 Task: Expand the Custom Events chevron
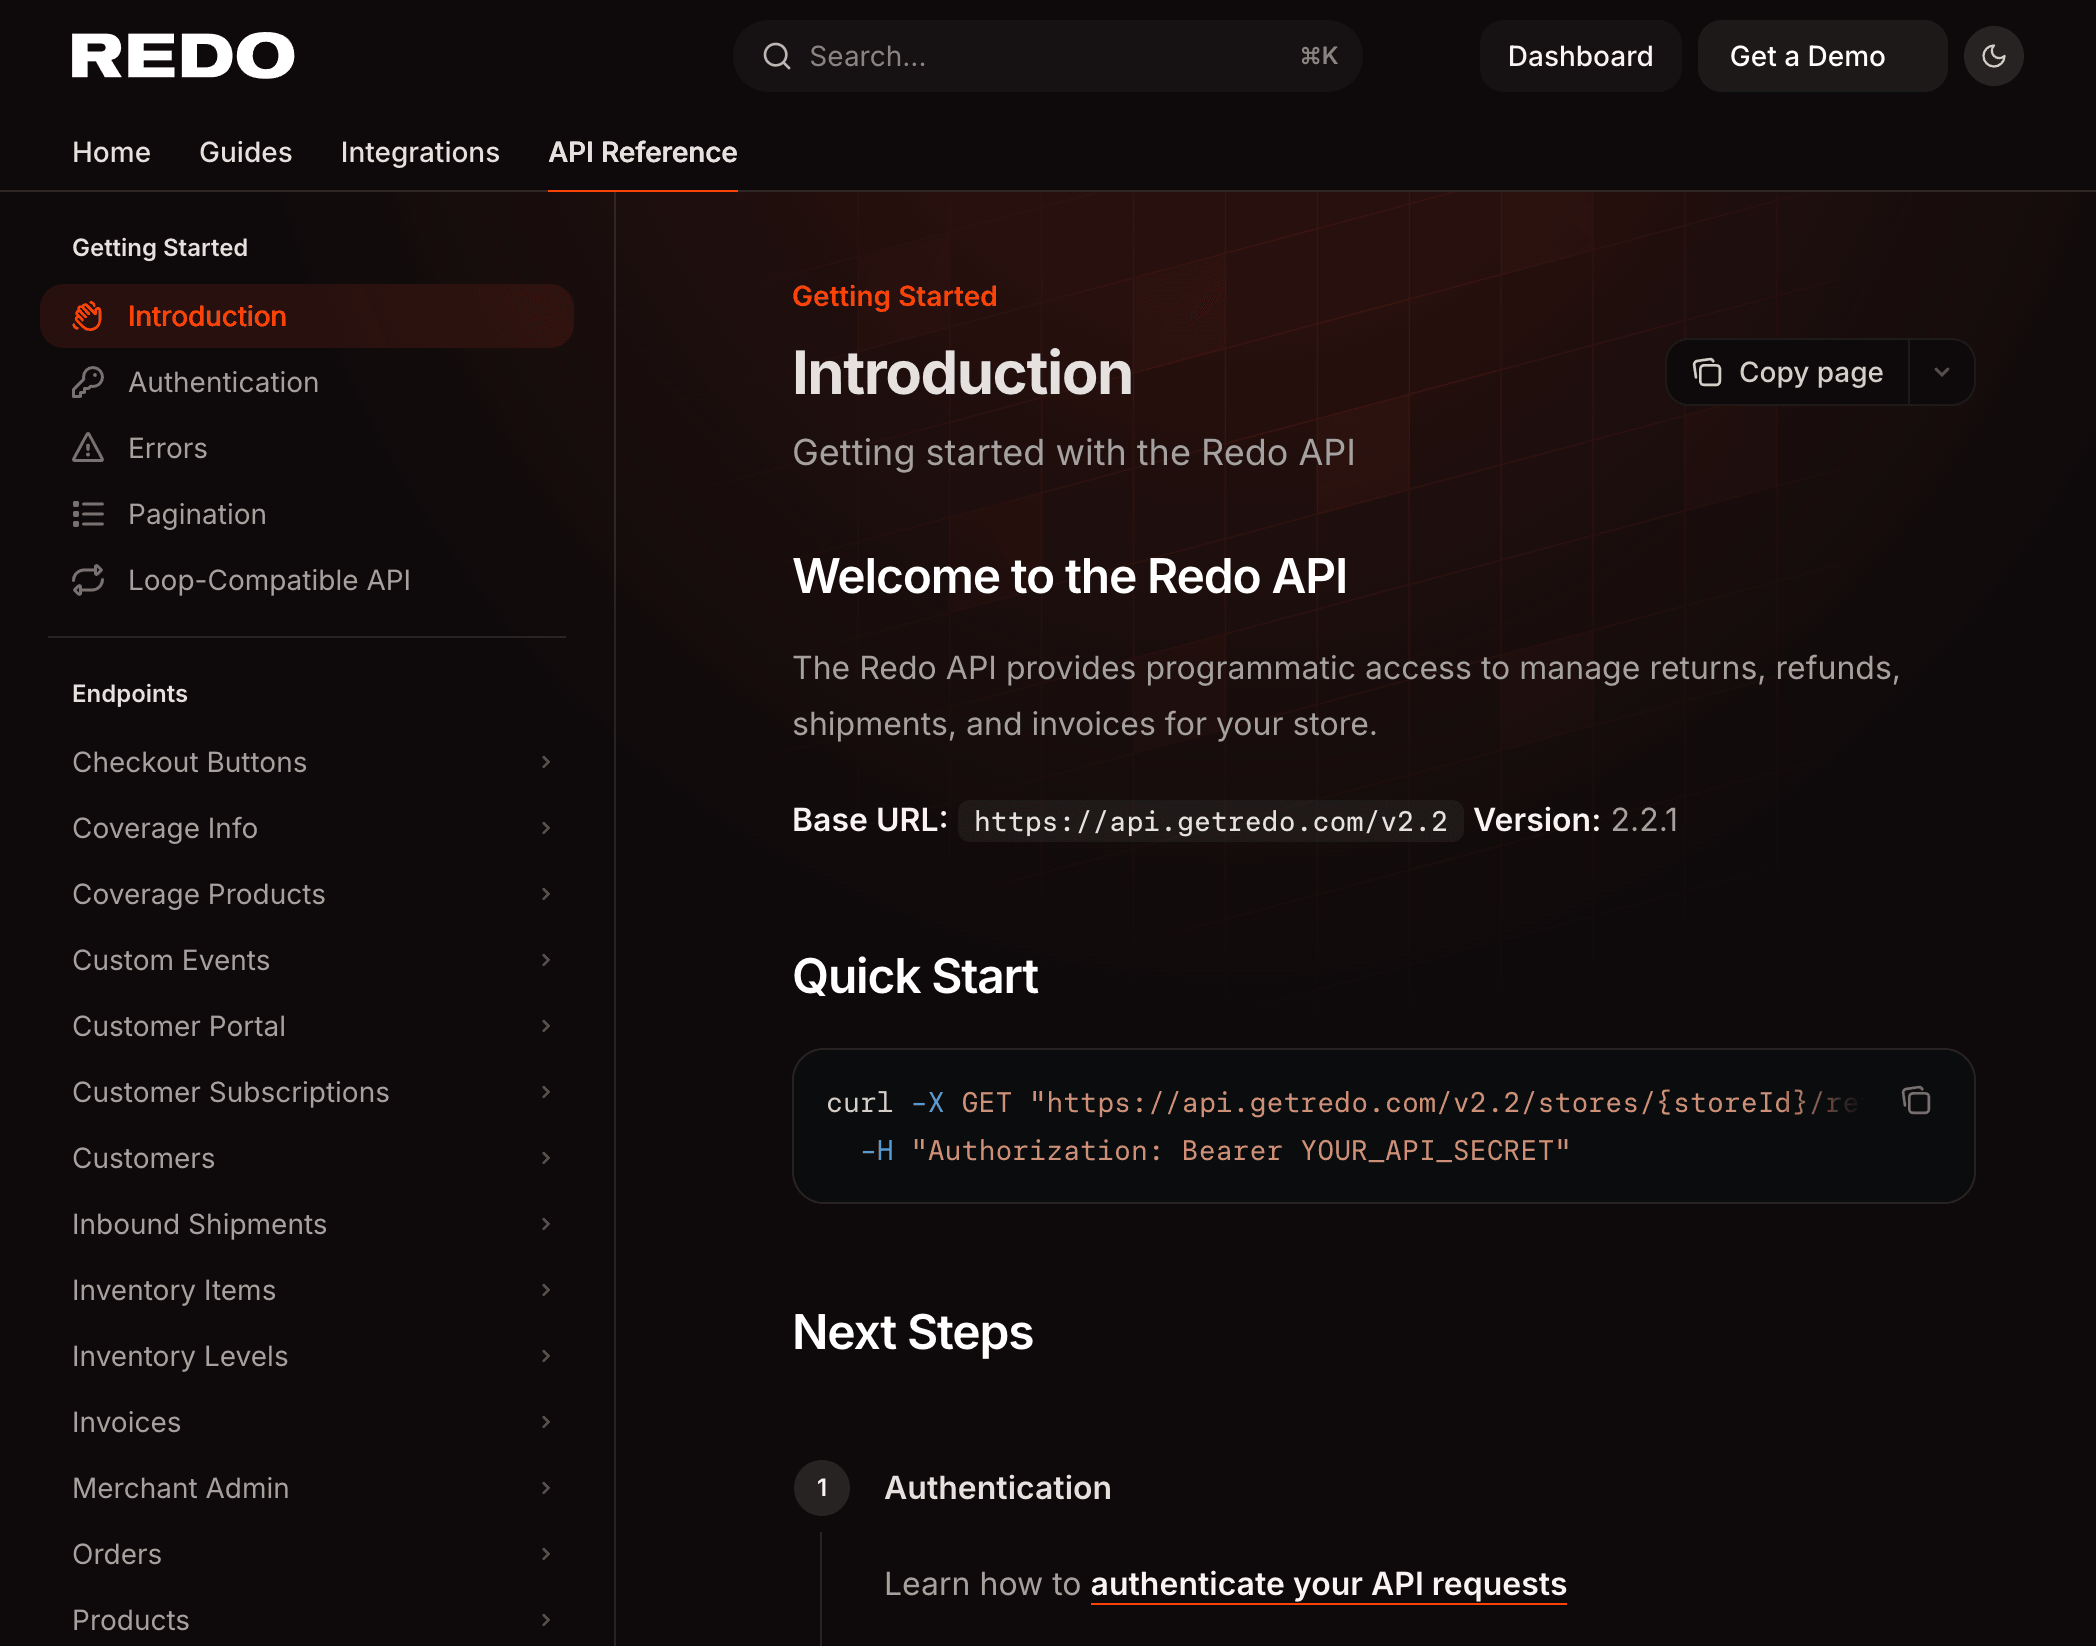(546, 960)
